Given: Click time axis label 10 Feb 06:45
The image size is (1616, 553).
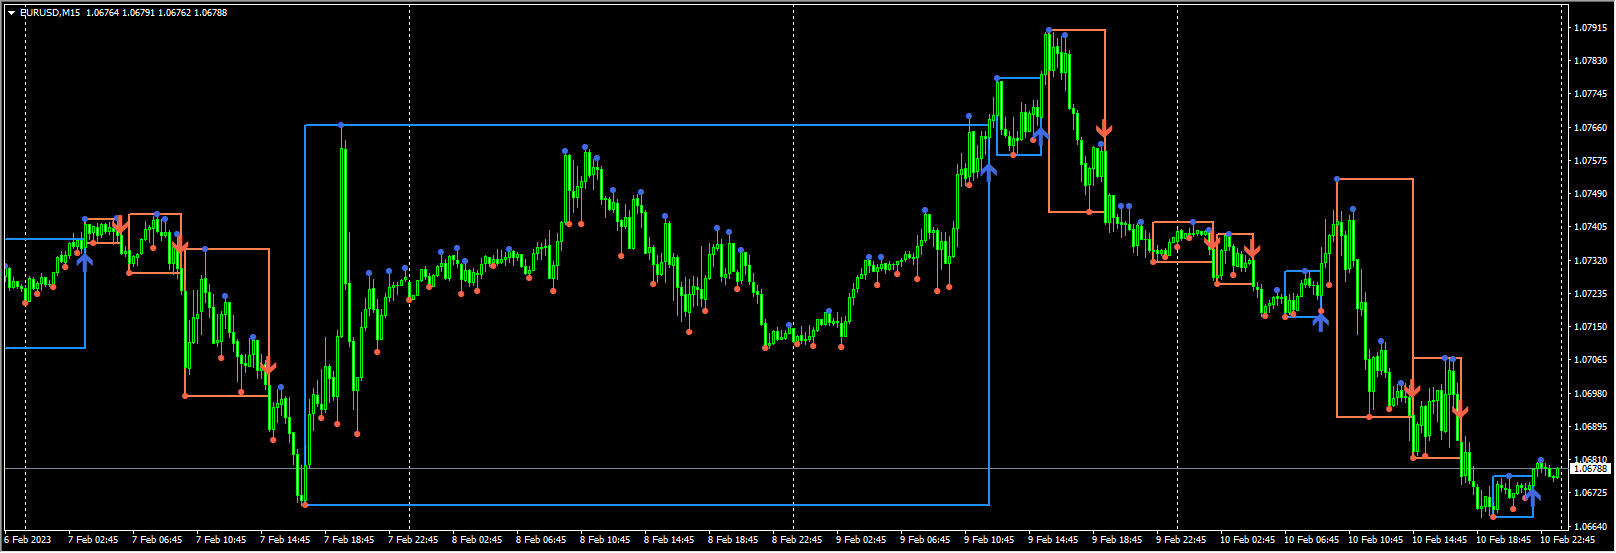Looking at the screenshot, I should point(1311,540).
